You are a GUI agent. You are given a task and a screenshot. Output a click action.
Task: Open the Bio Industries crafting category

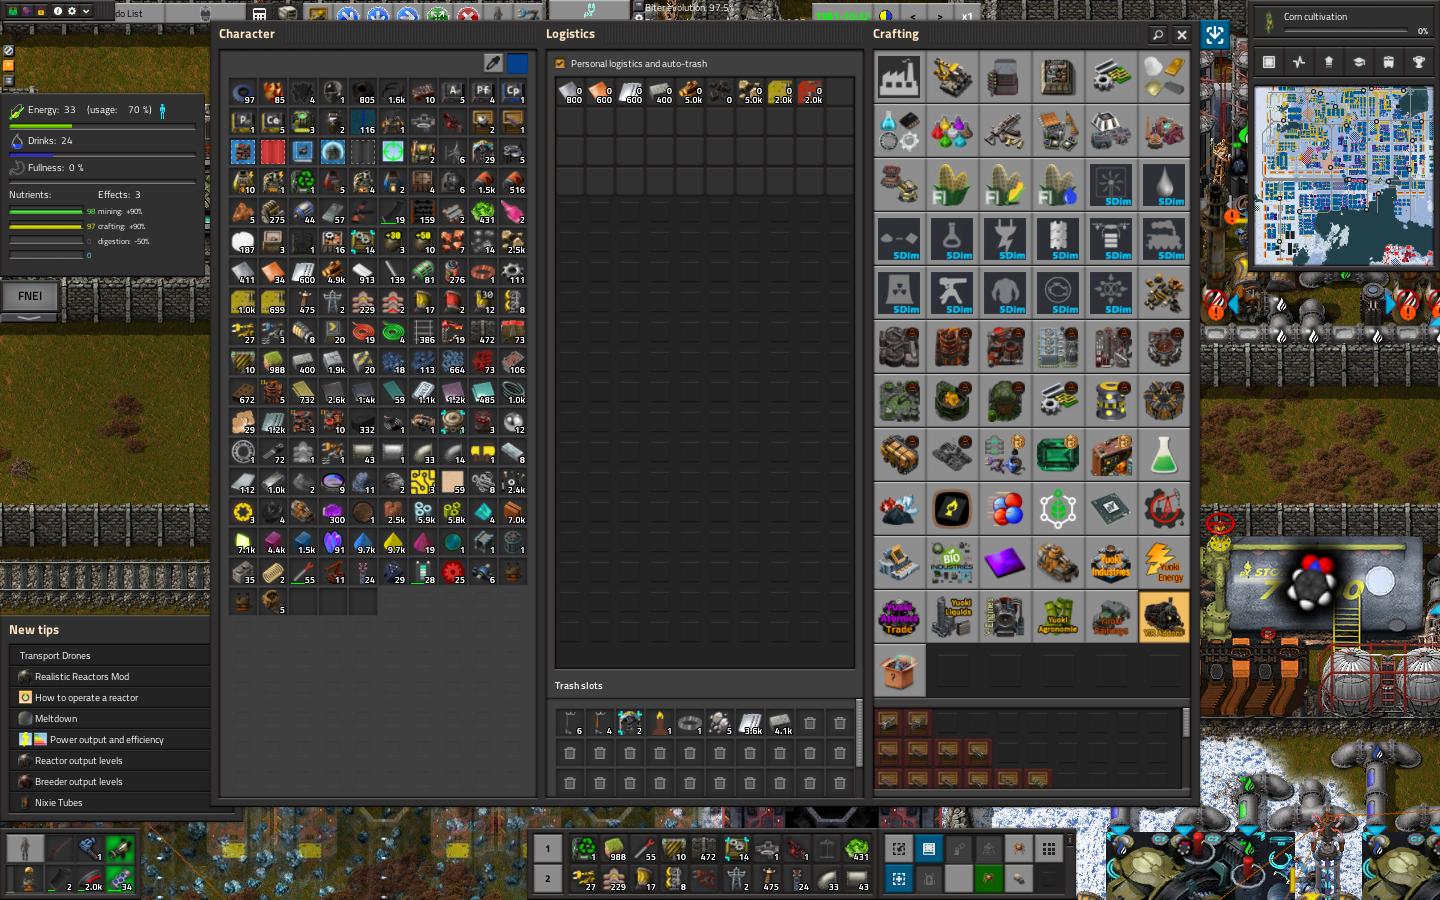(x=952, y=562)
